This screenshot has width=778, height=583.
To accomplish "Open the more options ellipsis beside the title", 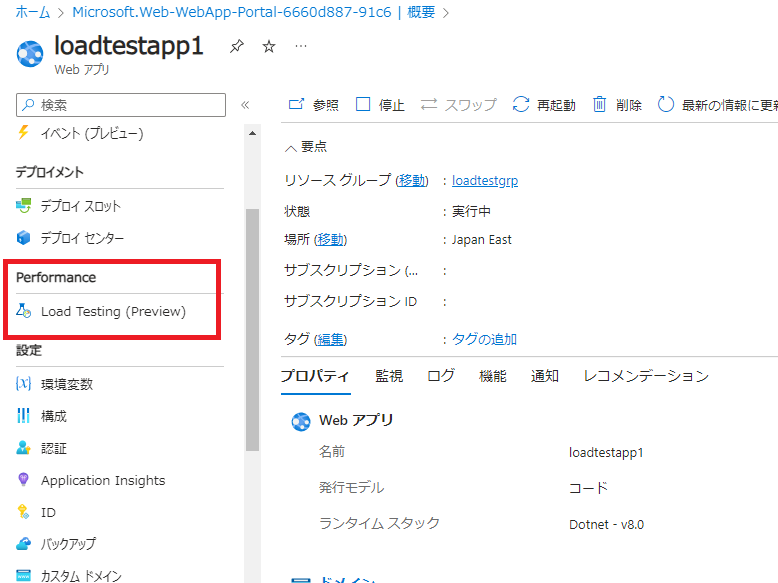I will 301,46.
